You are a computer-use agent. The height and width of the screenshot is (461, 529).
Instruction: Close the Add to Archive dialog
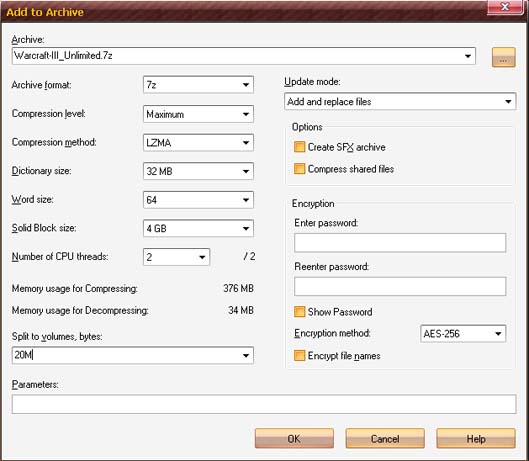pyautogui.click(x=505, y=7)
